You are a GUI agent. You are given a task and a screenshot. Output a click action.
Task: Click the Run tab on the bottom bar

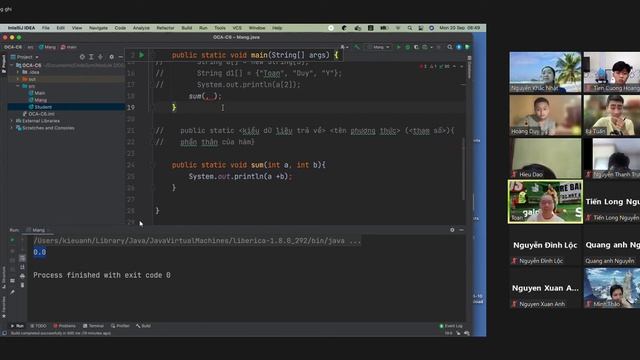pyautogui.click(x=17, y=326)
